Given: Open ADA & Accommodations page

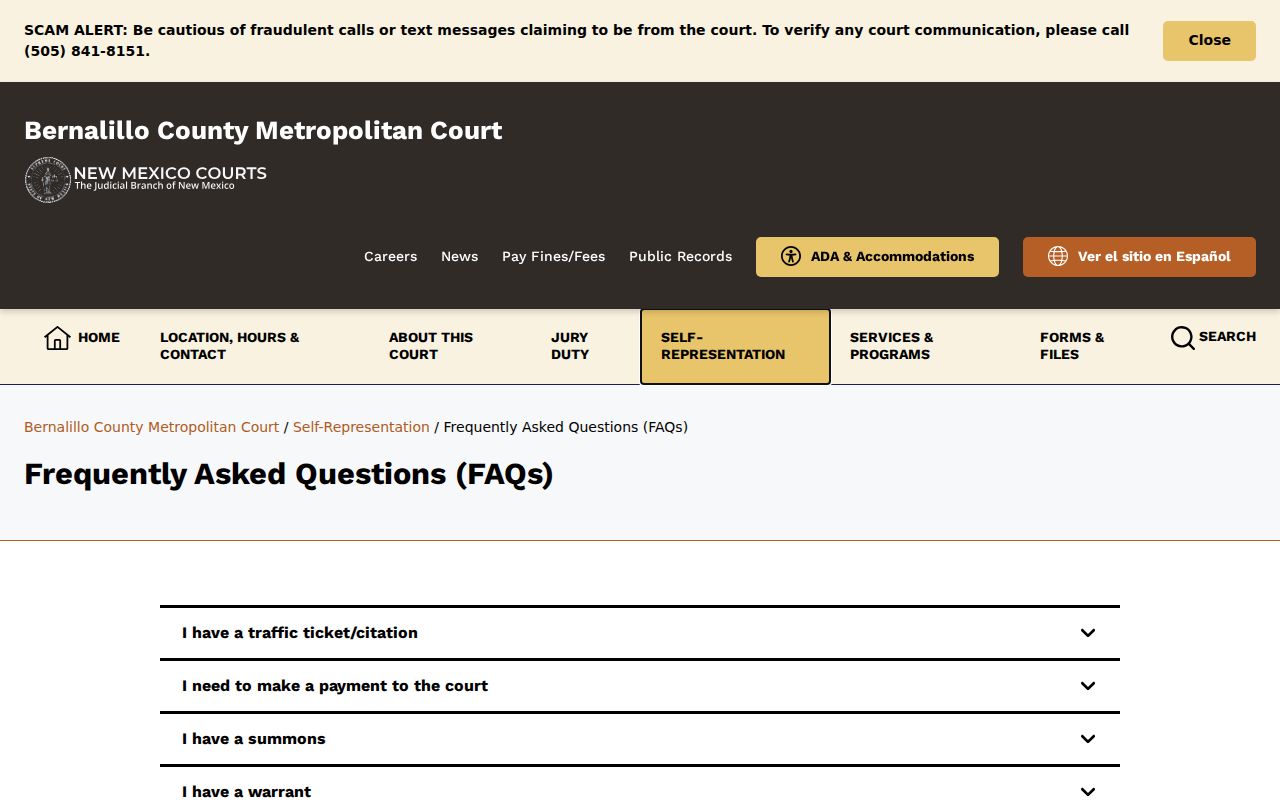Looking at the screenshot, I should (x=877, y=257).
